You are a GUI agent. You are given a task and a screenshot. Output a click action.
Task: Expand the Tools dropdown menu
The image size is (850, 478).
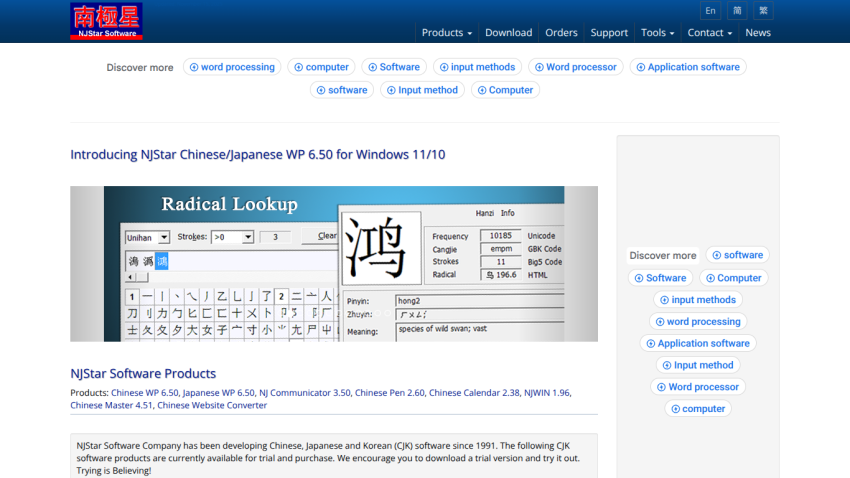(658, 33)
